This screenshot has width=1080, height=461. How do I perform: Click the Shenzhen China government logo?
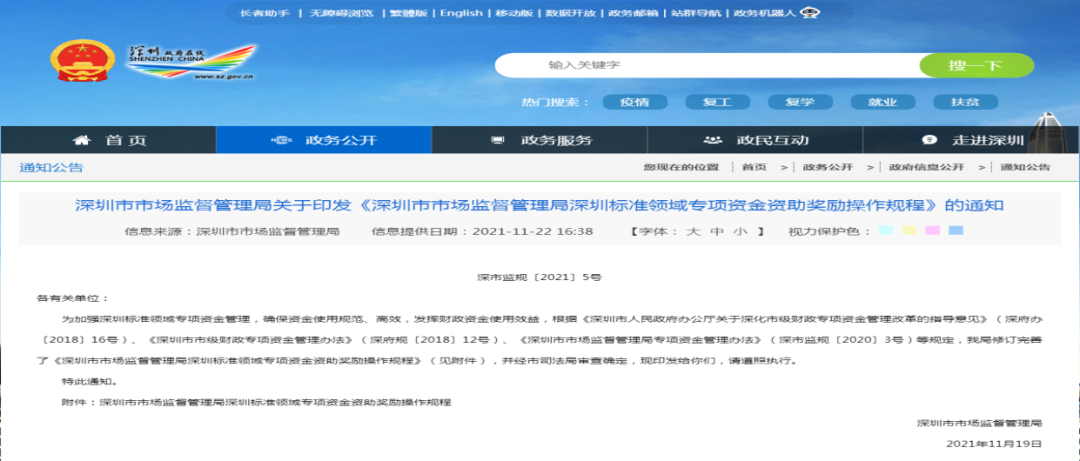(x=191, y=64)
